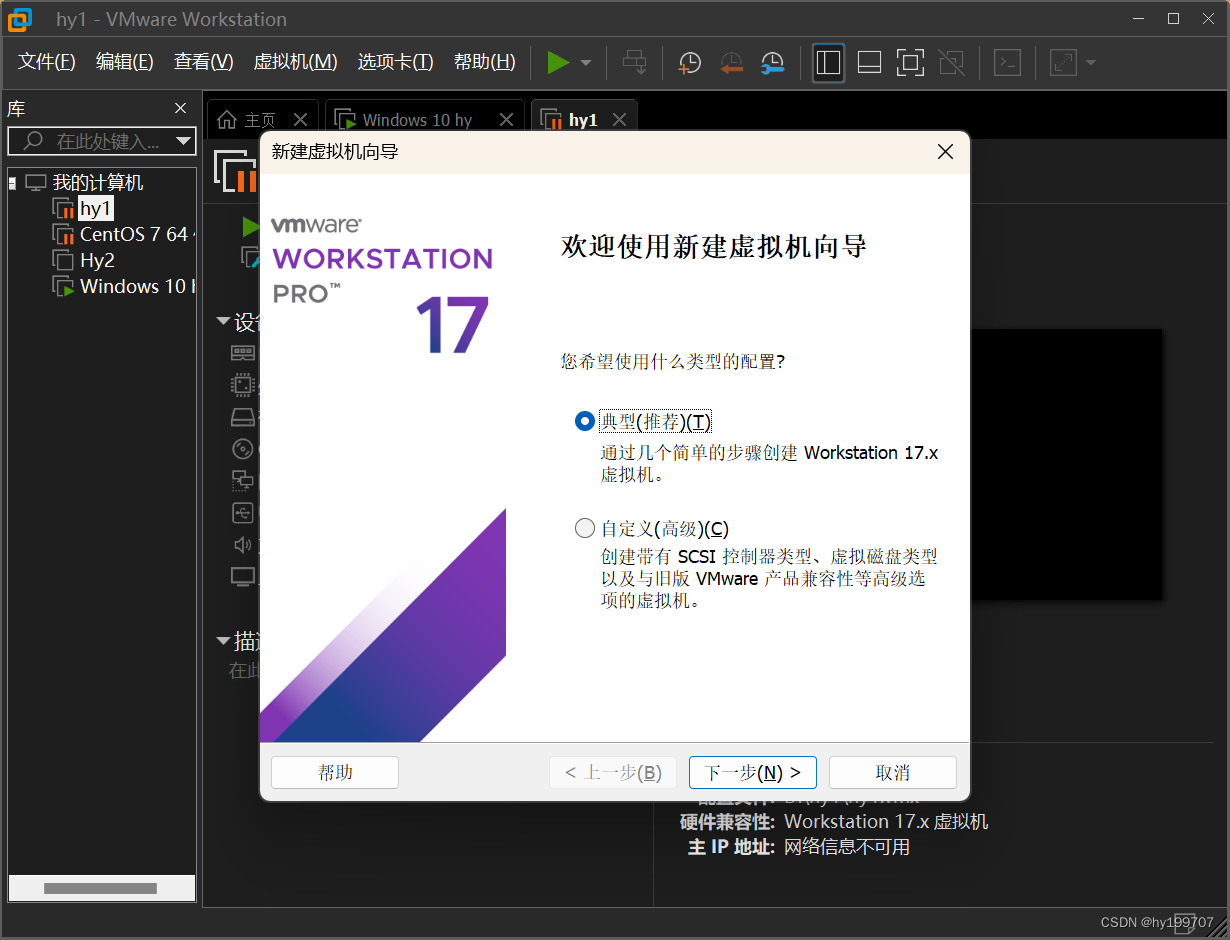Toggle the library sidebar view icon
Screen dimensions: 1230x940
click(x=828, y=63)
